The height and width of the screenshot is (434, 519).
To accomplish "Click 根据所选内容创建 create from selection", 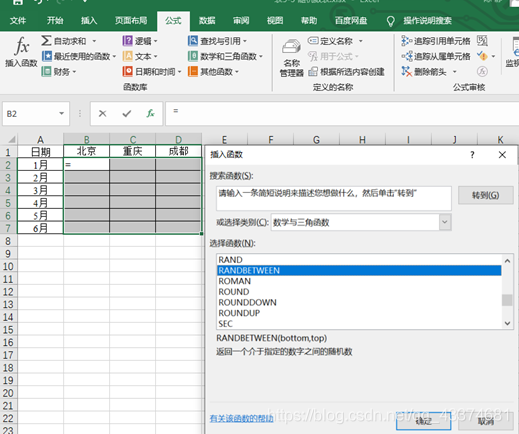I will (347, 72).
